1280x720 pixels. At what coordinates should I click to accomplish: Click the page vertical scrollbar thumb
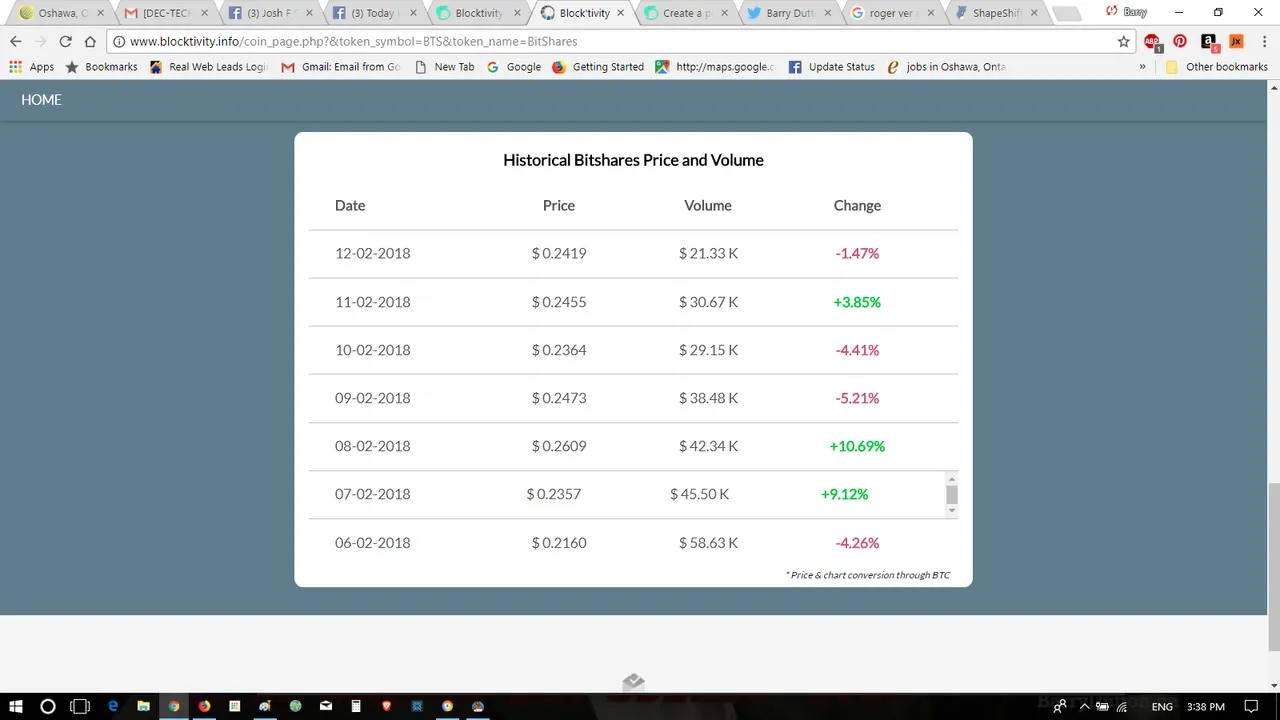(x=1273, y=565)
